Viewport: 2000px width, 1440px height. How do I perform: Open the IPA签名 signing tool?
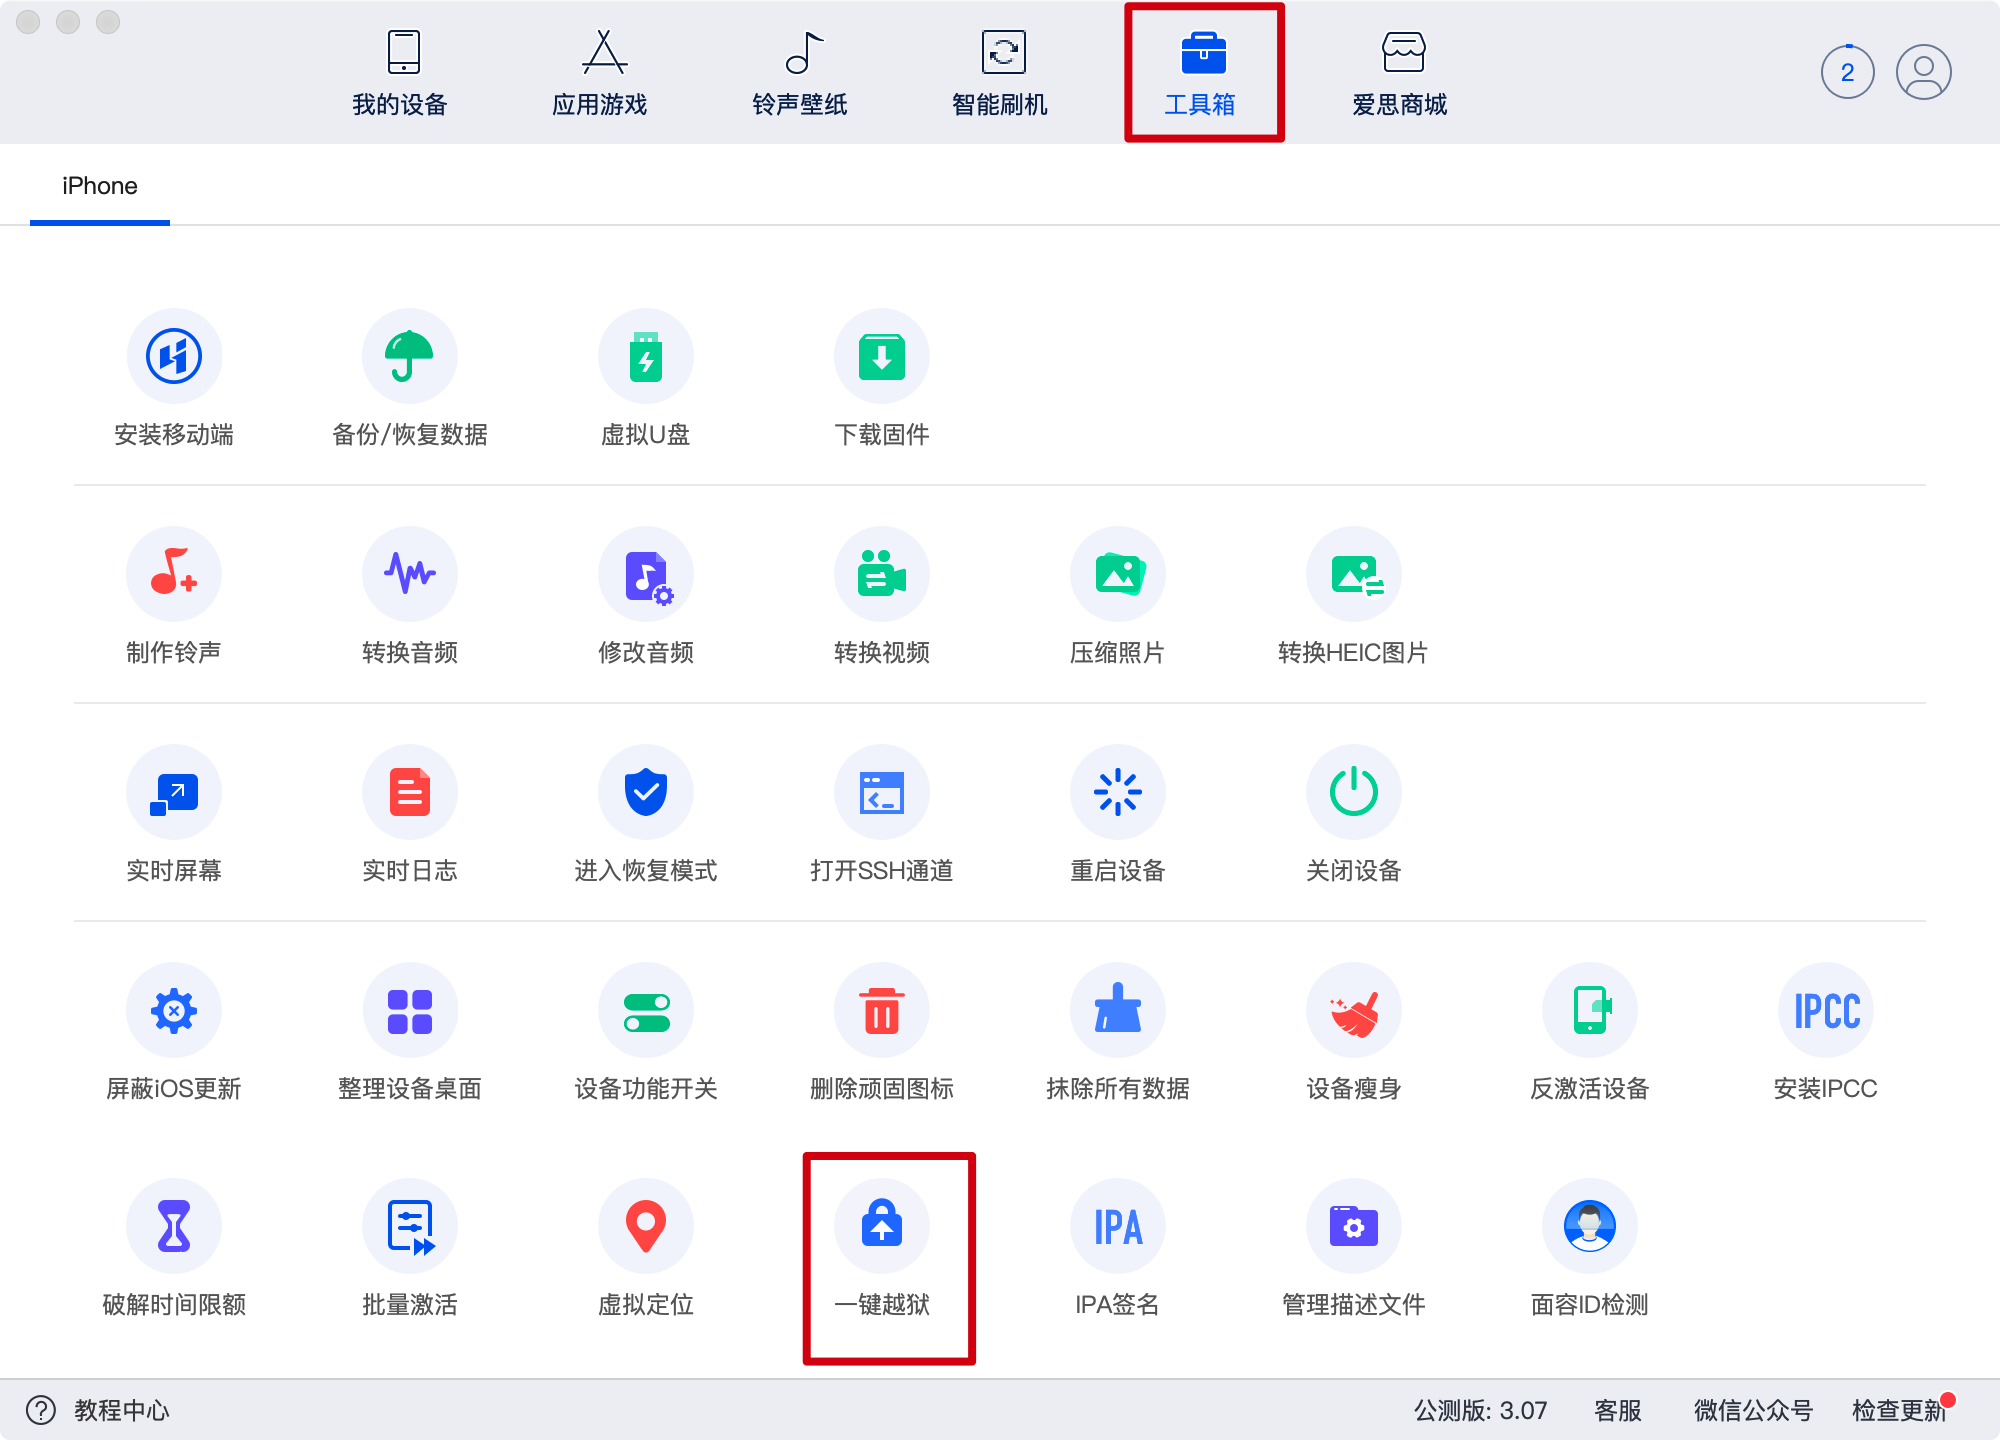point(1118,1226)
